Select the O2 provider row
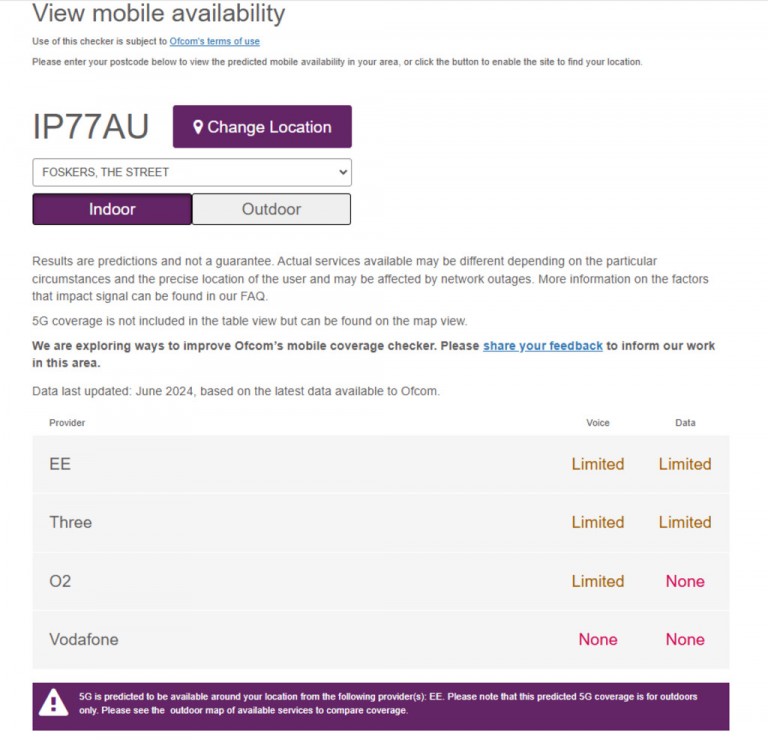768x740 pixels. (381, 581)
